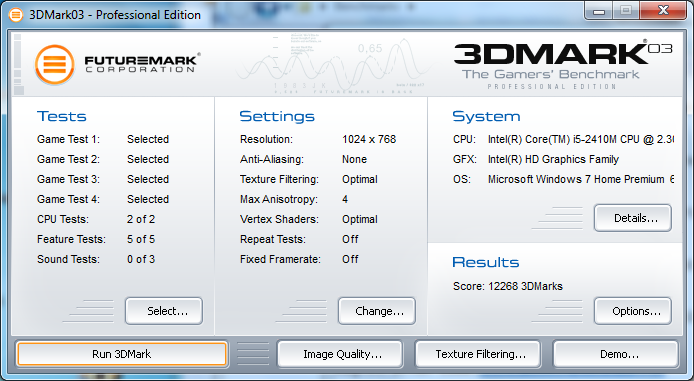Open the Image Quality tool
The width and height of the screenshot is (694, 381).
[340, 354]
